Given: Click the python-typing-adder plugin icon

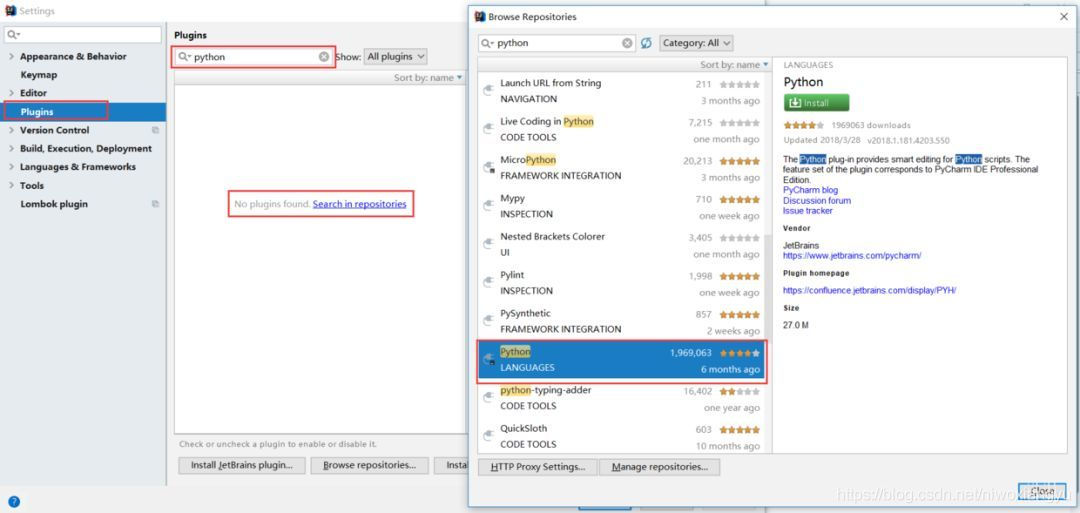Looking at the screenshot, I should pyautogui.click(x=488, y=397).
